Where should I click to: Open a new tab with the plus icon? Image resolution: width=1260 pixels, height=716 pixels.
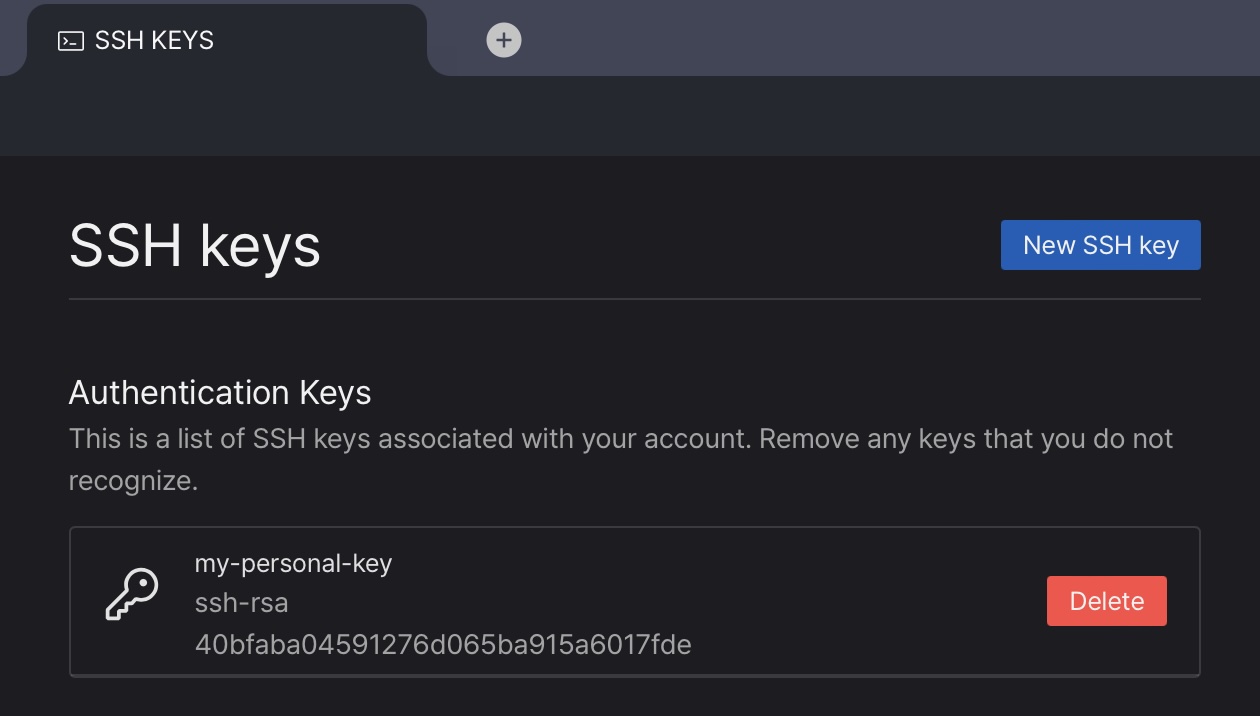504,40
